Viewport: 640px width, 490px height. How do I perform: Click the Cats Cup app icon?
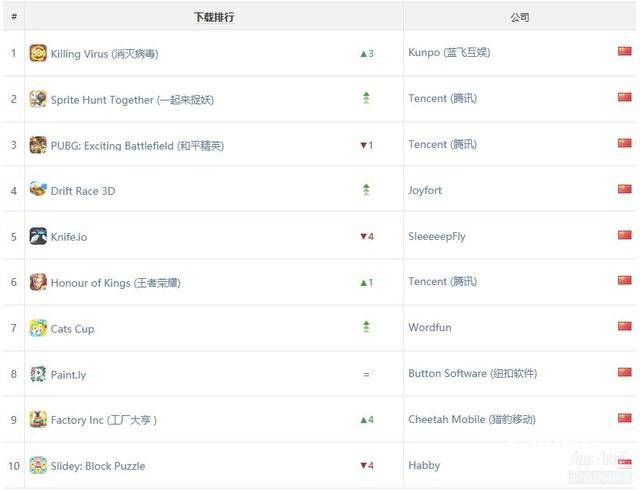click(x=38, y=328)
